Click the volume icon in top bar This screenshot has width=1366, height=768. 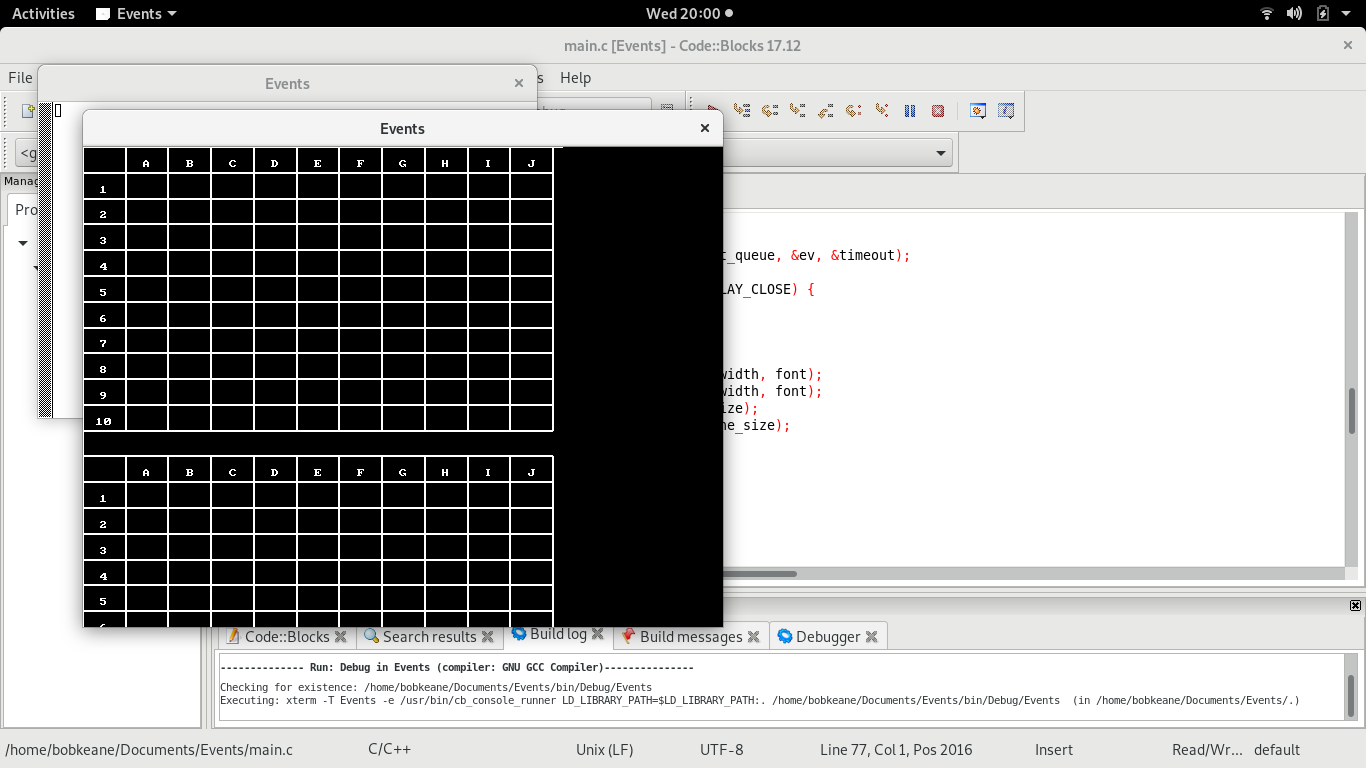click(1294, 14)
